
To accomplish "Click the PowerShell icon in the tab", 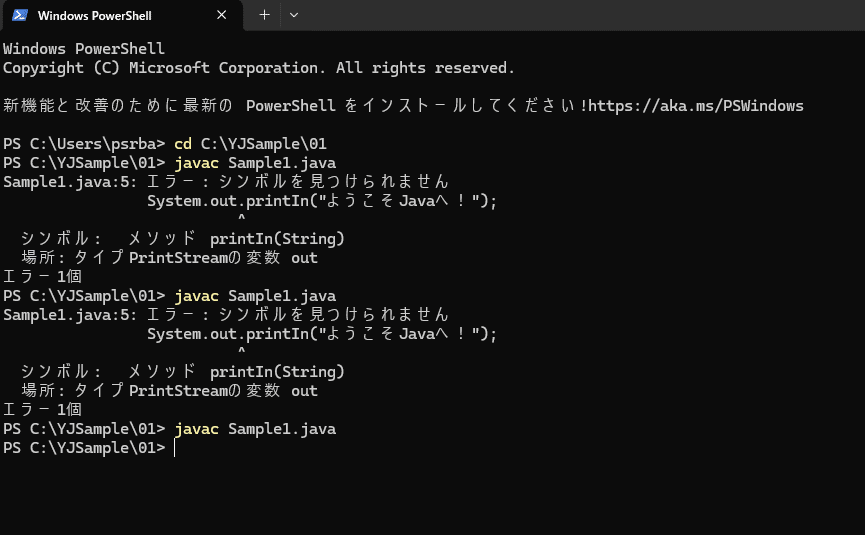I will (20, 15).
